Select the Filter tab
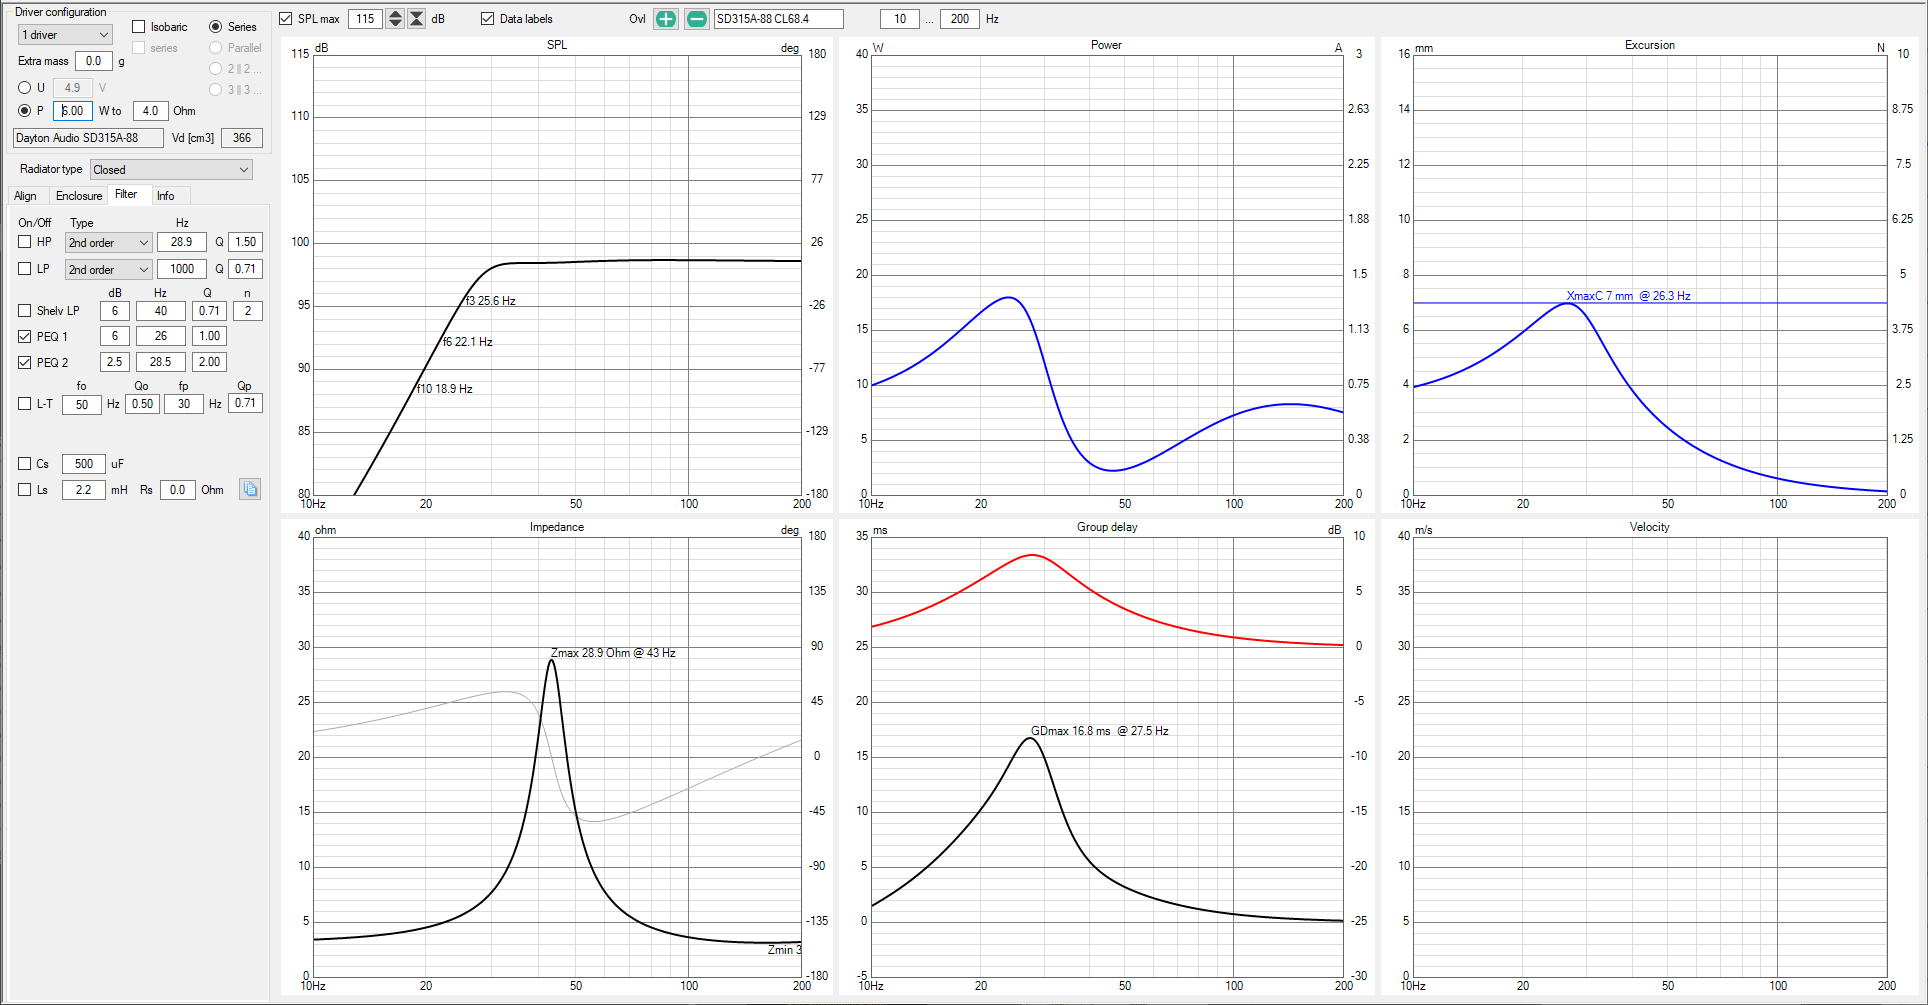 [x=127, y=195]
